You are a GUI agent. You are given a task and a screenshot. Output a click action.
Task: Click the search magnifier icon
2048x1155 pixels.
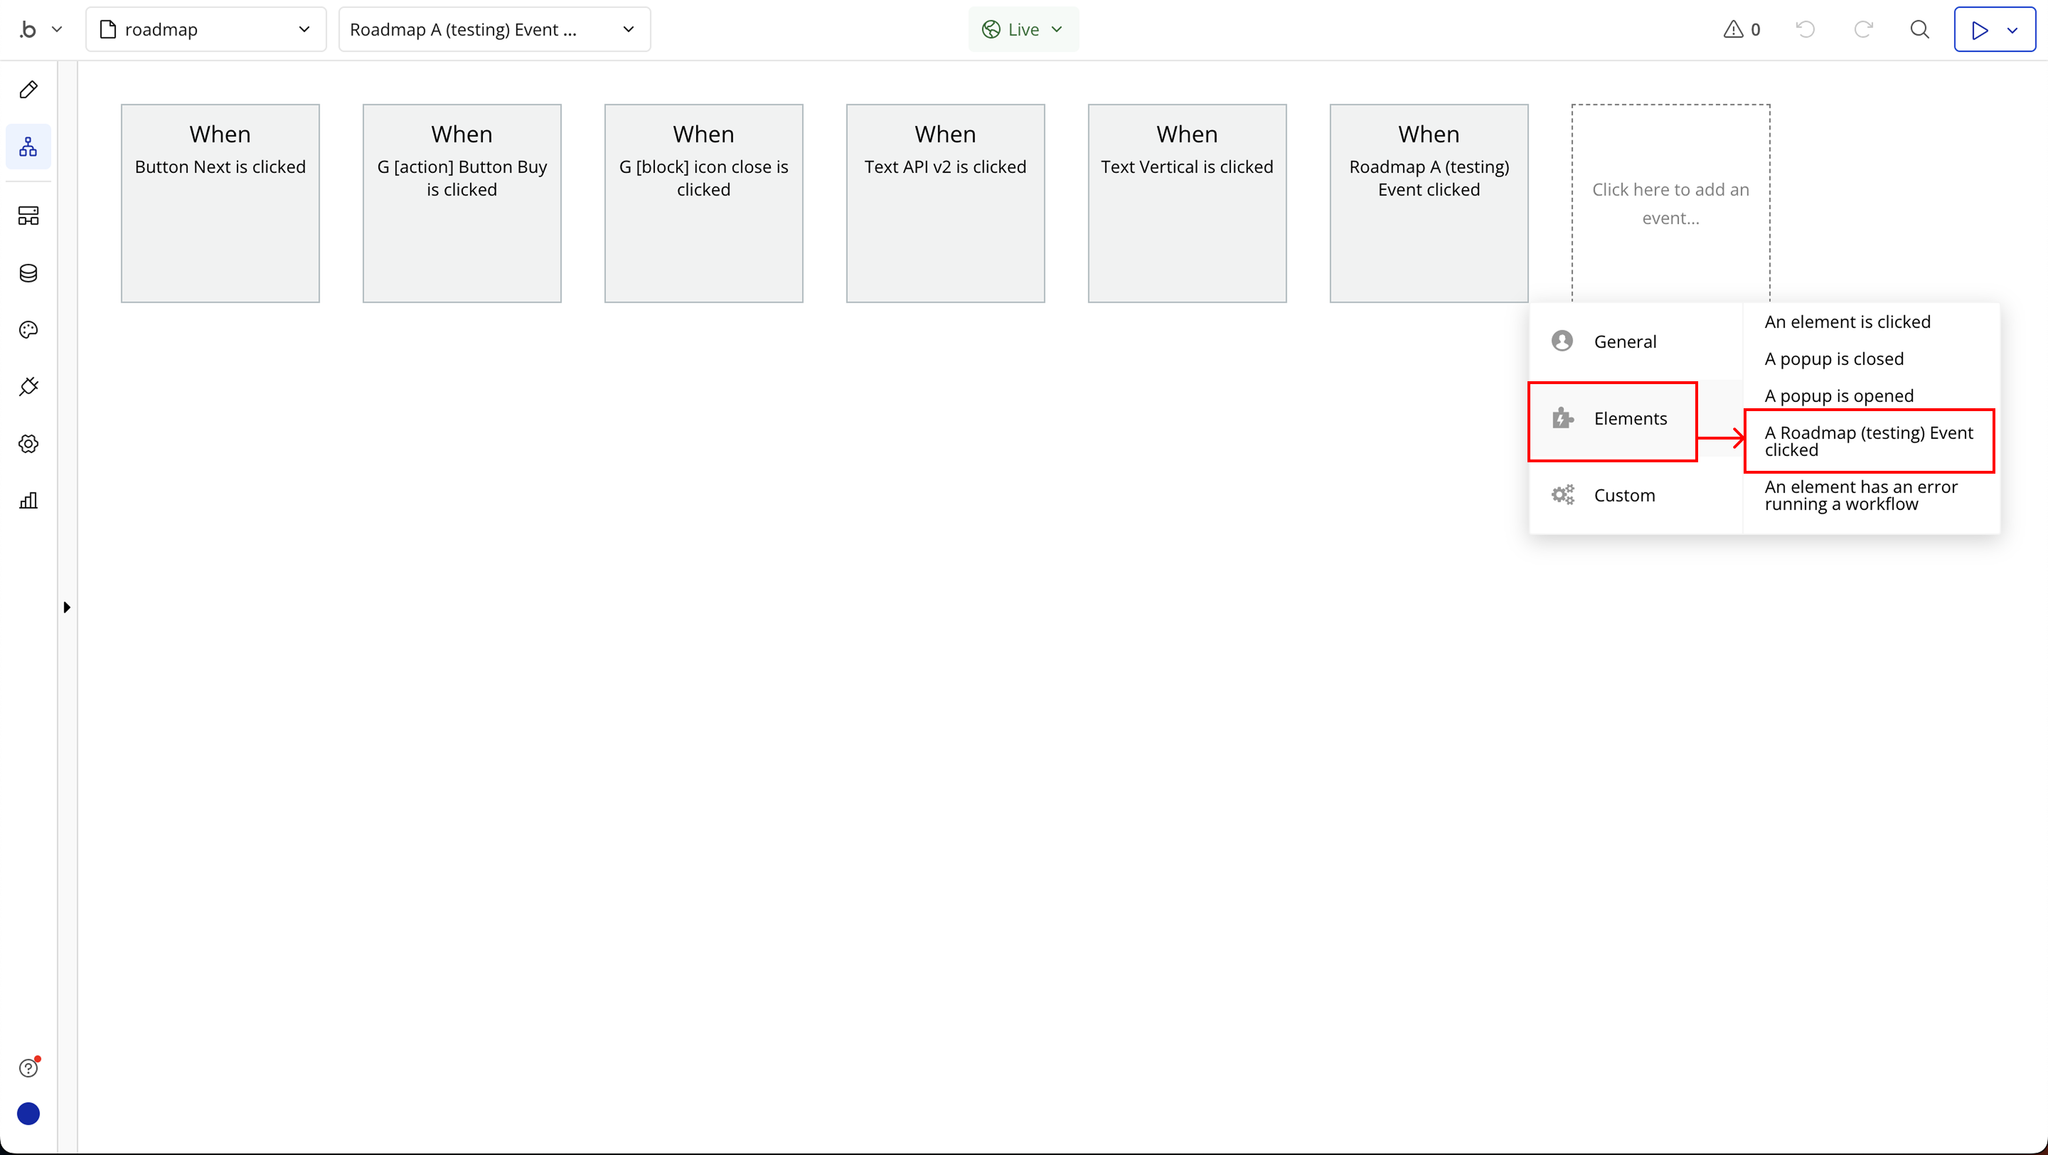click(x=1919, y=29)
